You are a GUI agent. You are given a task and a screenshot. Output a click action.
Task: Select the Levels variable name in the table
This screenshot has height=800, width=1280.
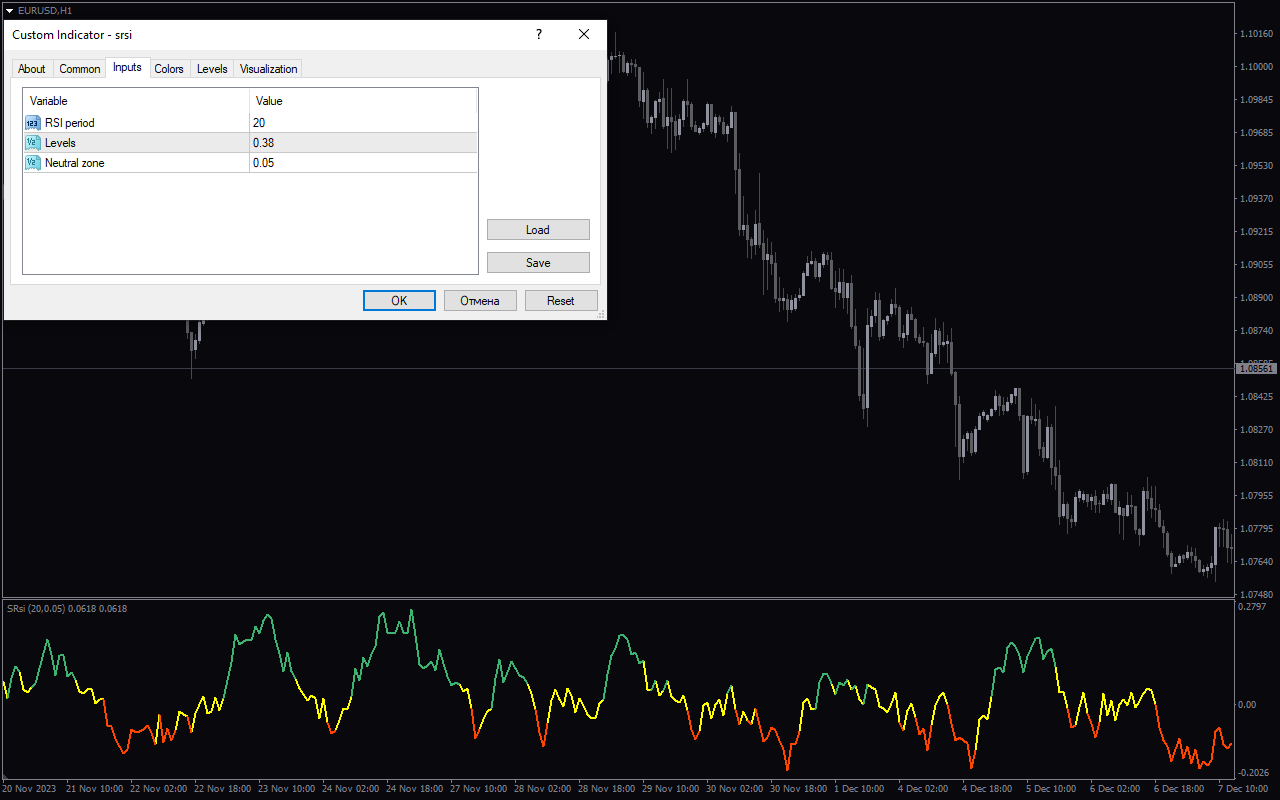60,143
